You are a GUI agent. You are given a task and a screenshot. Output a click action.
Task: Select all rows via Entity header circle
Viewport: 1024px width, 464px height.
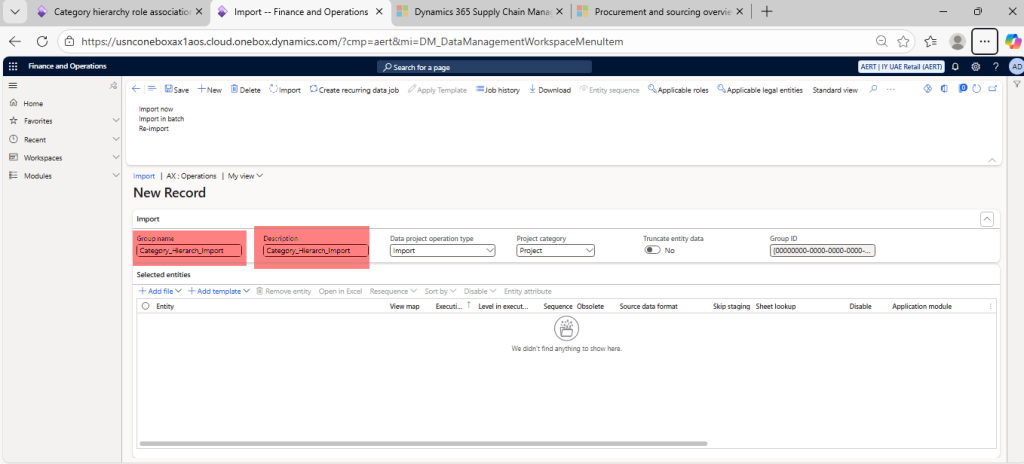click(146, 306)
